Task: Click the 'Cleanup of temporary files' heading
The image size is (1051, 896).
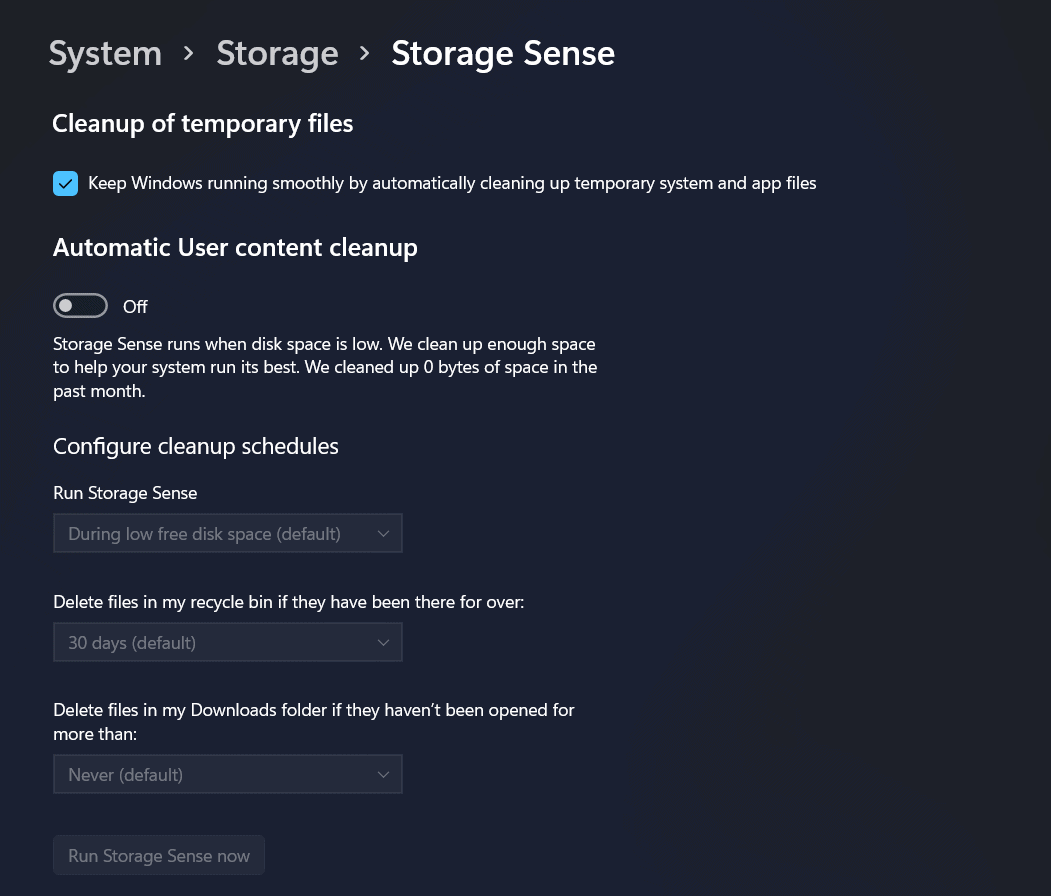Action: 203,124
